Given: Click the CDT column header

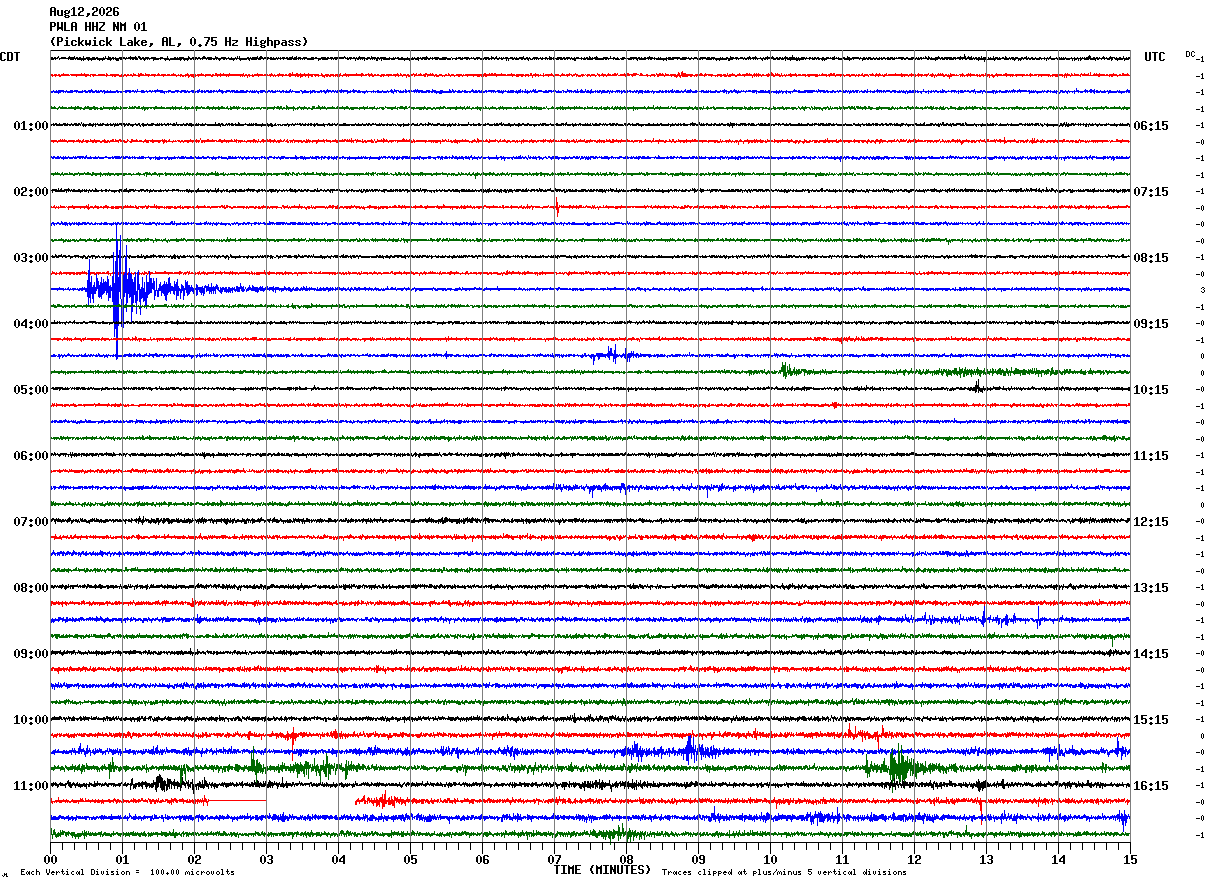Looking at the screenshot, I should (x=10, y=57).
